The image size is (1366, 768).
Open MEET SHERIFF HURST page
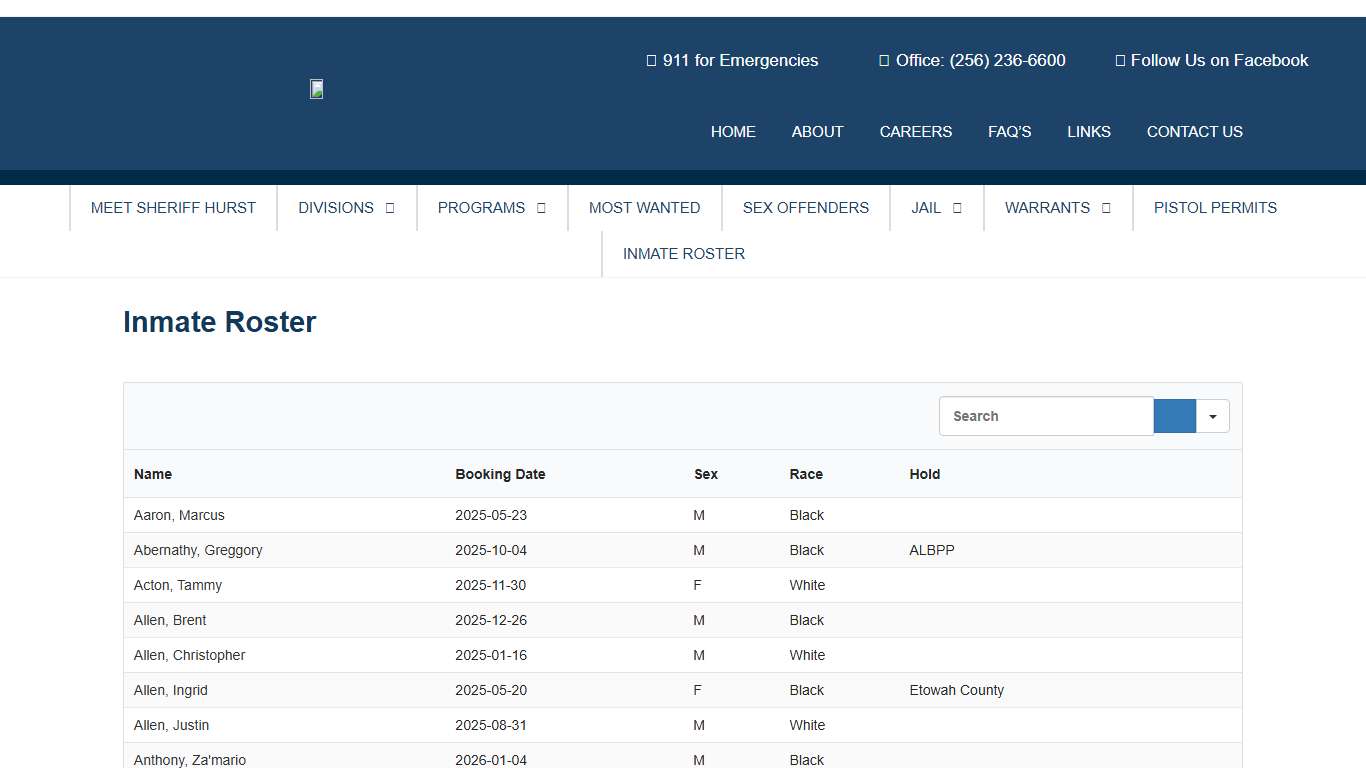[172, 208]
